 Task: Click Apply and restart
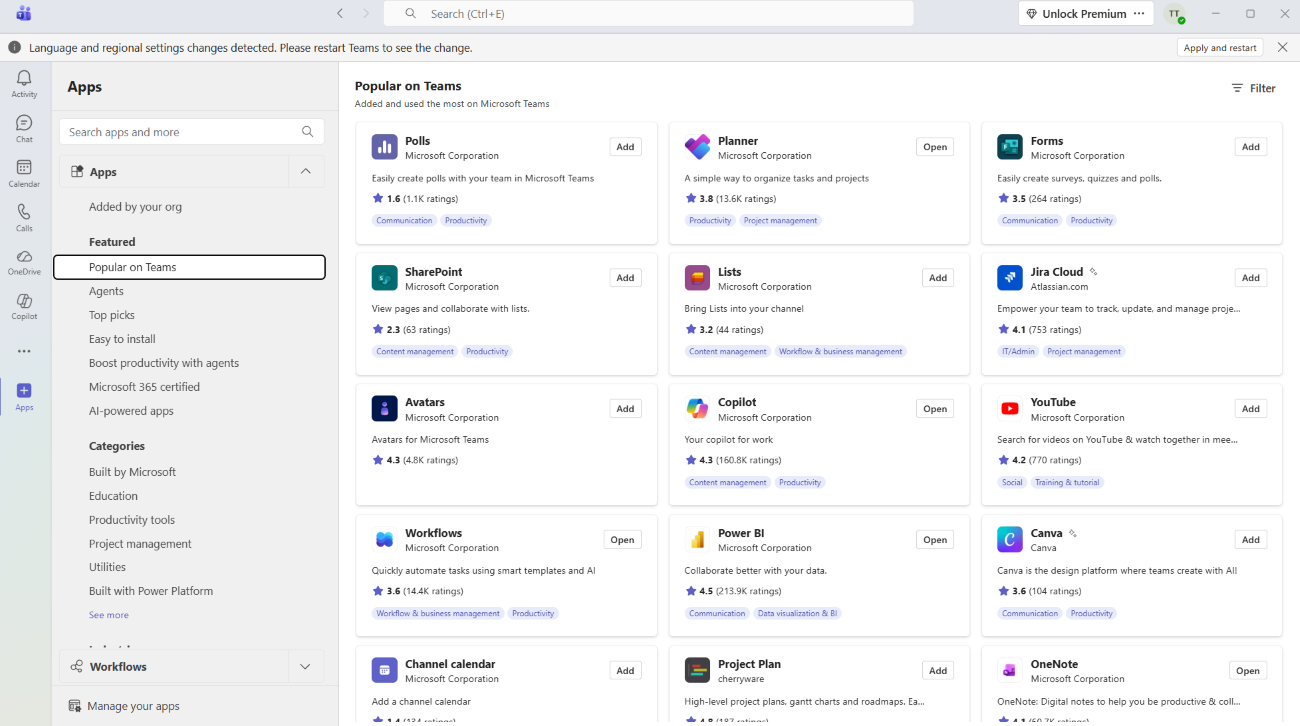click(x=1220, y=48)
